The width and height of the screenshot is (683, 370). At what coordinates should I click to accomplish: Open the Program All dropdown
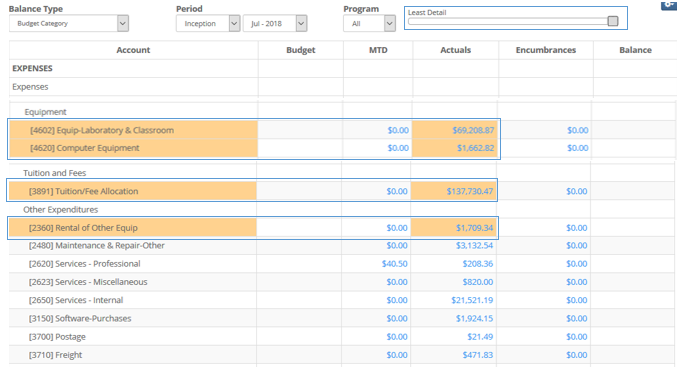(x=369, y=24)
